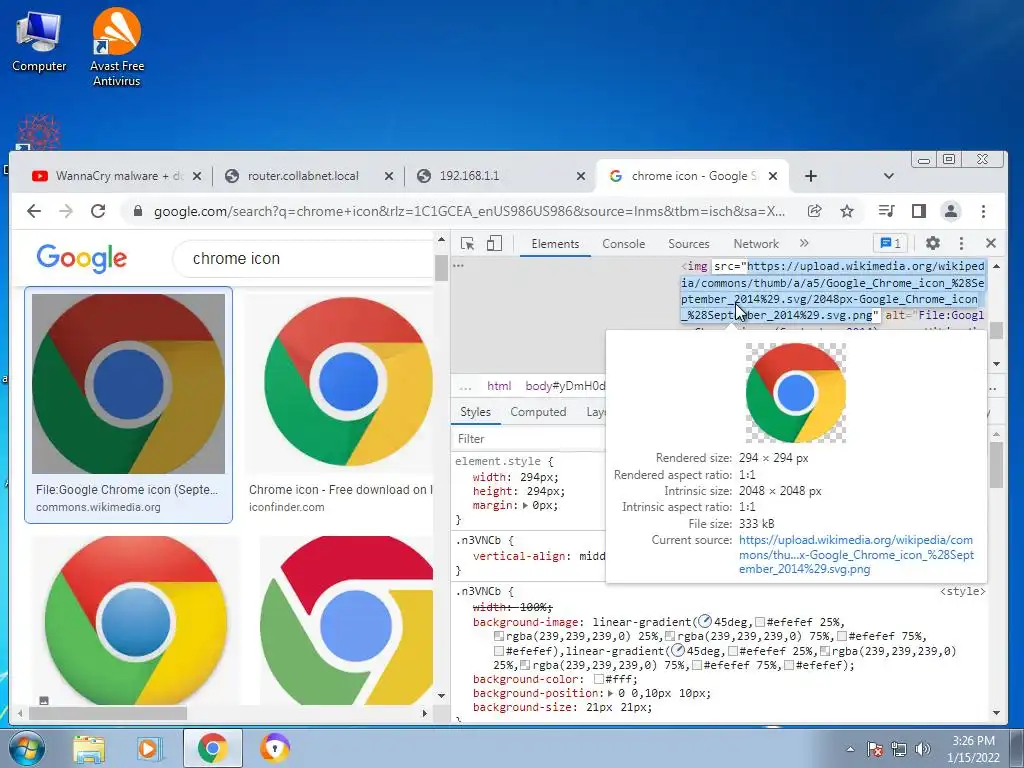1024x768 pixels.
Task: Open Chrome's media control icon
Action: pyautogui.click(x=886, y=211)
